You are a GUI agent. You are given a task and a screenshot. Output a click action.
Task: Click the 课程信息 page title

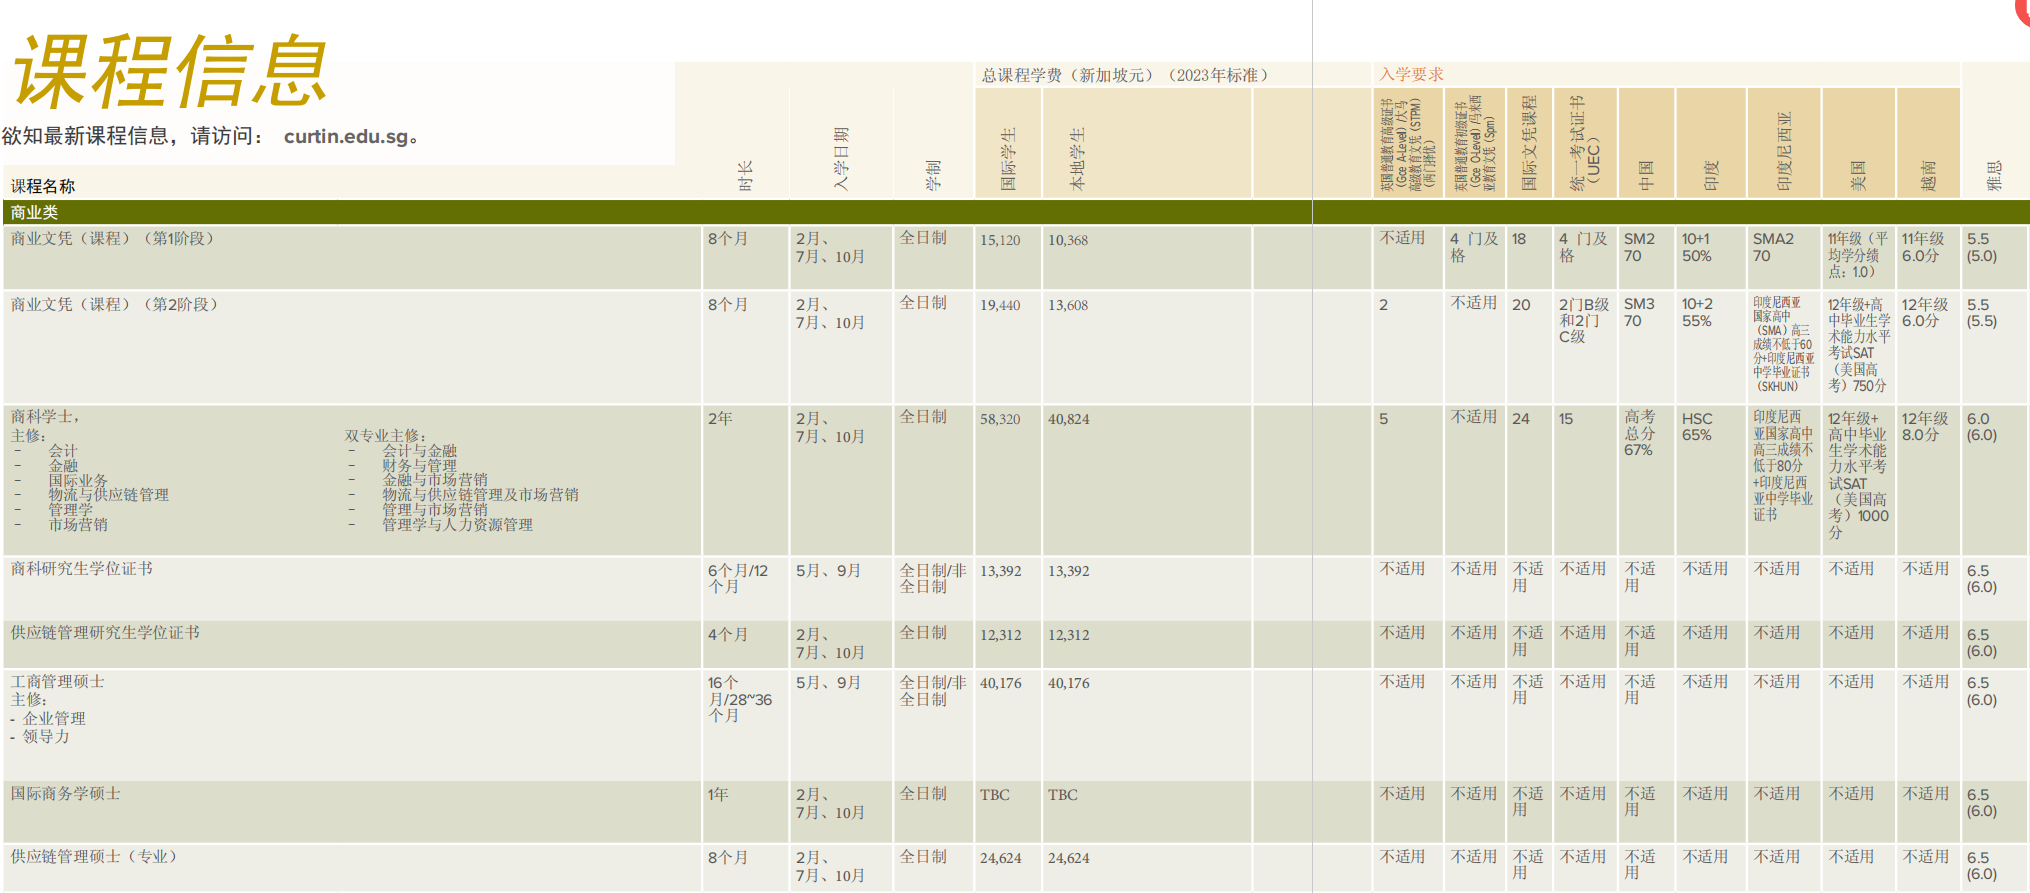170,71
